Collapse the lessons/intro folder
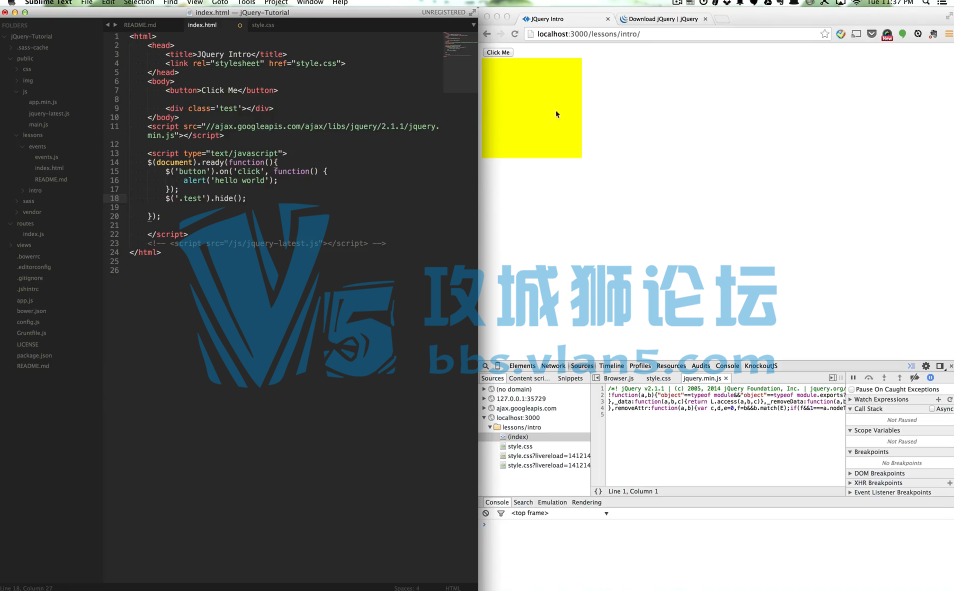954x591 pixels. coord(490,427)
